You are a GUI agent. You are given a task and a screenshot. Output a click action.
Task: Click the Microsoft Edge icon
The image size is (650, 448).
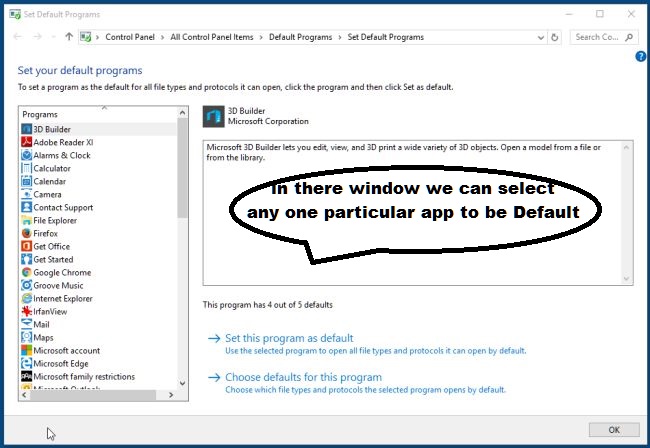coord(27,363)
